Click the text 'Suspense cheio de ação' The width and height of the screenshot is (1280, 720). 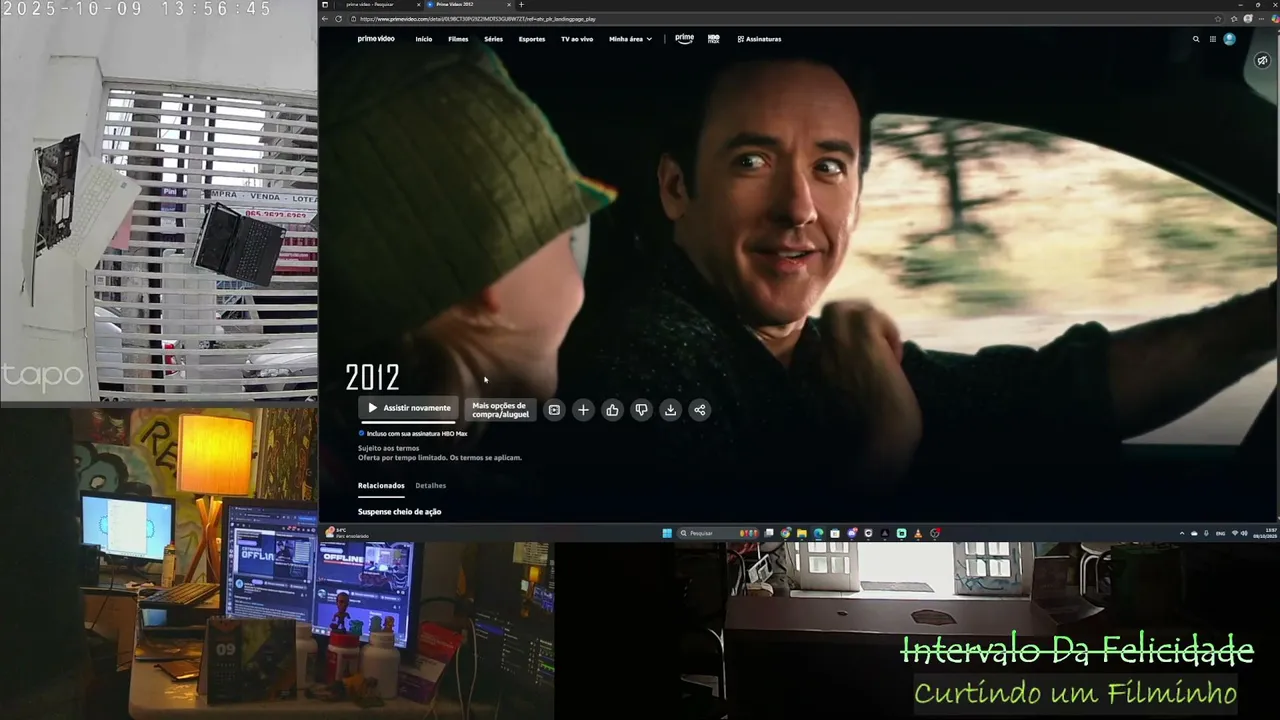400,512
